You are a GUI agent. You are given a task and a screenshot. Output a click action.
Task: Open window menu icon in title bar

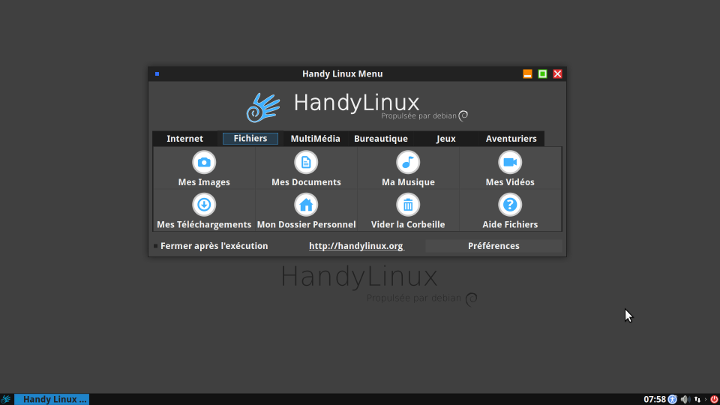tap(157, 74)
